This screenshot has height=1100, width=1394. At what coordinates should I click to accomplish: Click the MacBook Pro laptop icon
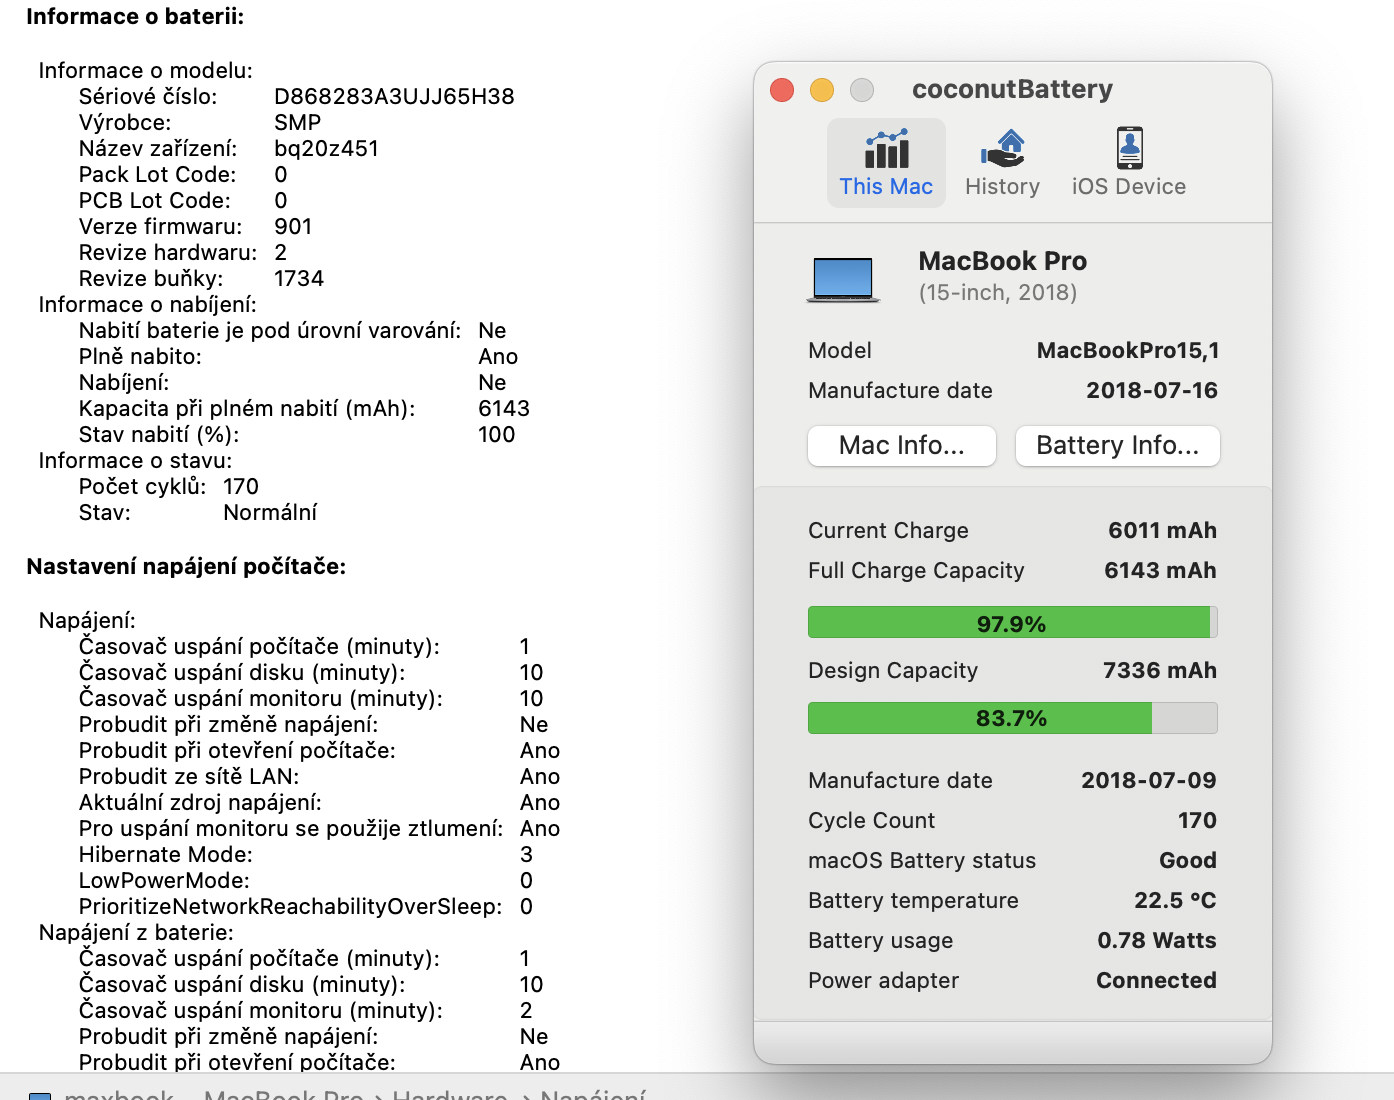(x=843, y=279)
